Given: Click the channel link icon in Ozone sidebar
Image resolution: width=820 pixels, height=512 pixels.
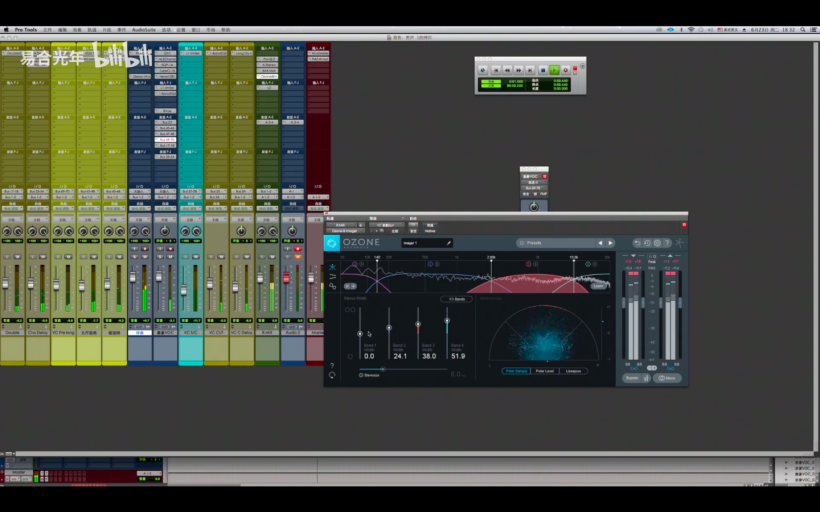Looking at the screenshot, I should point(333,286).
